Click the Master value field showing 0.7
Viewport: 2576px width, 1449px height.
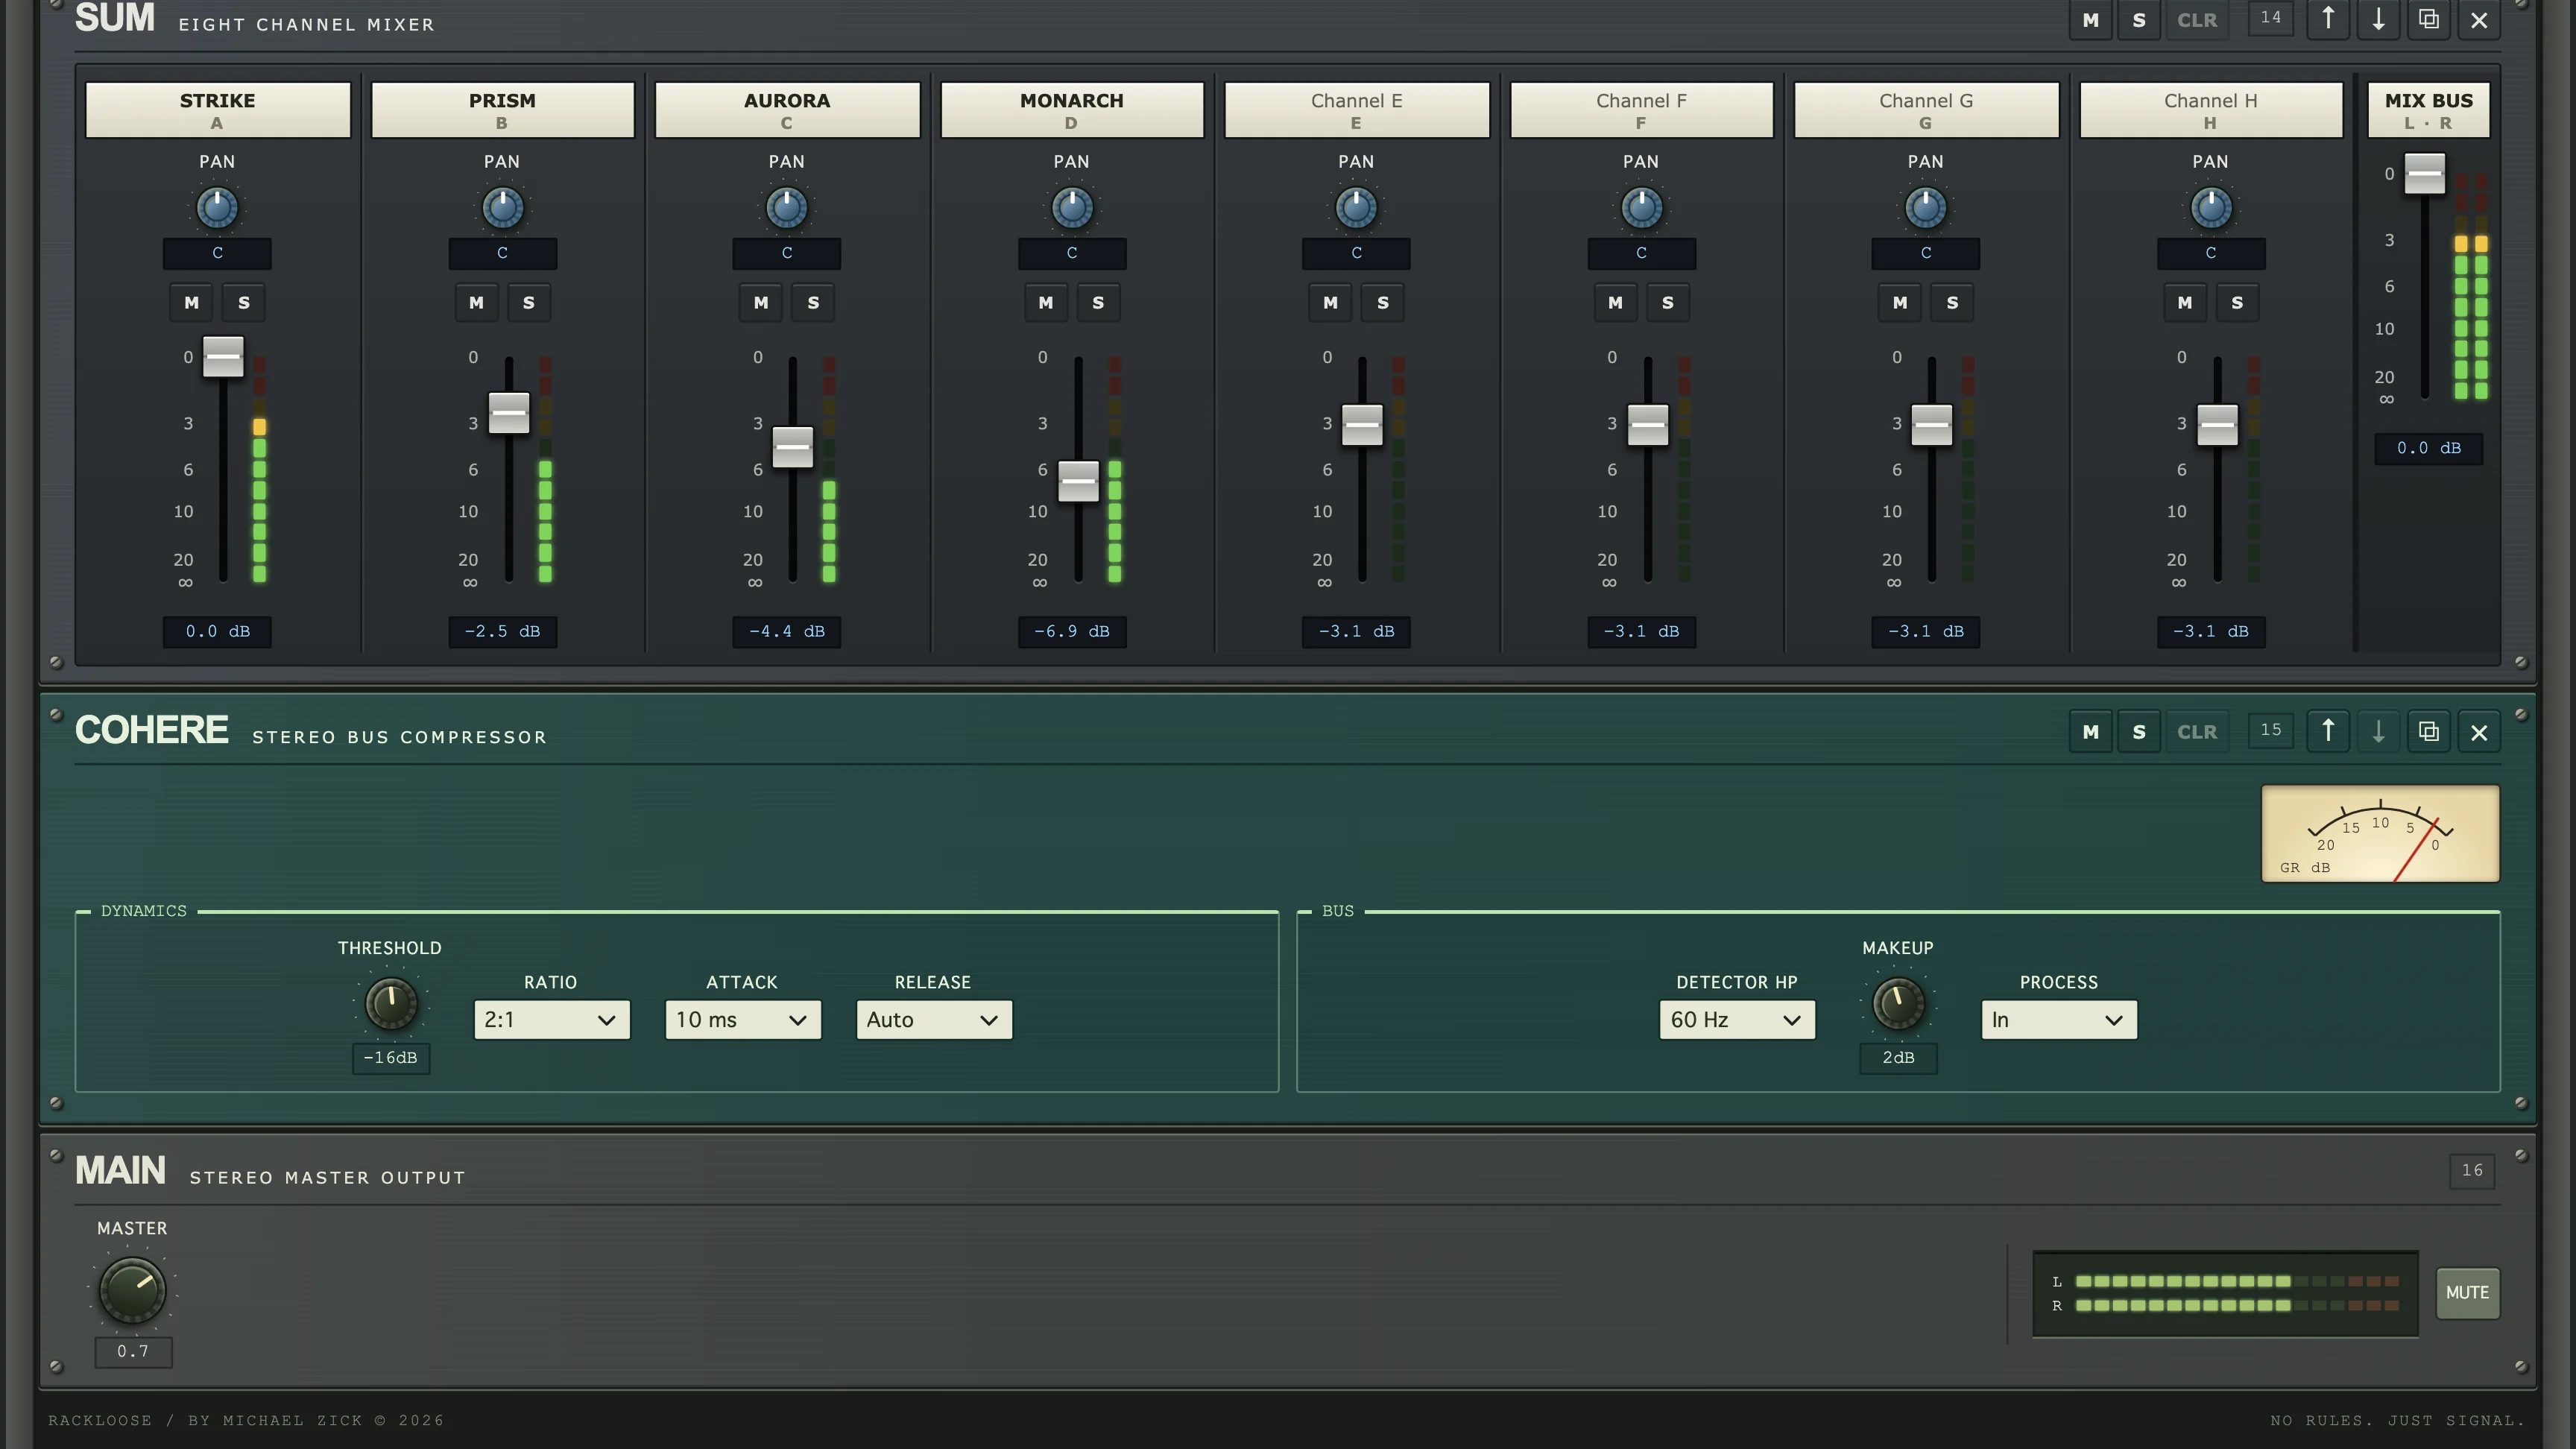(133, 1351)
